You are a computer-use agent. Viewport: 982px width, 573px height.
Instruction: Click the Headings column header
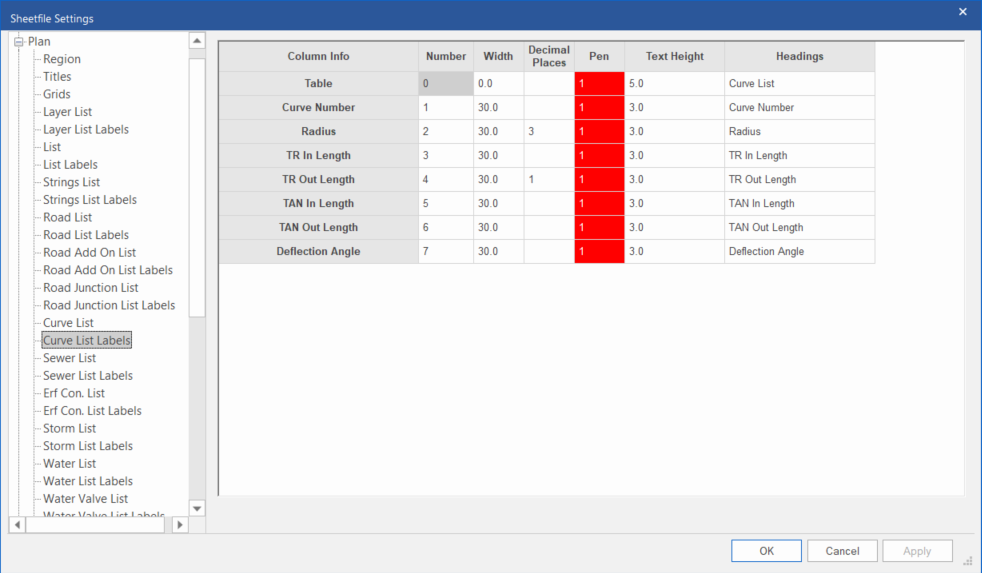tap(799, 57)
